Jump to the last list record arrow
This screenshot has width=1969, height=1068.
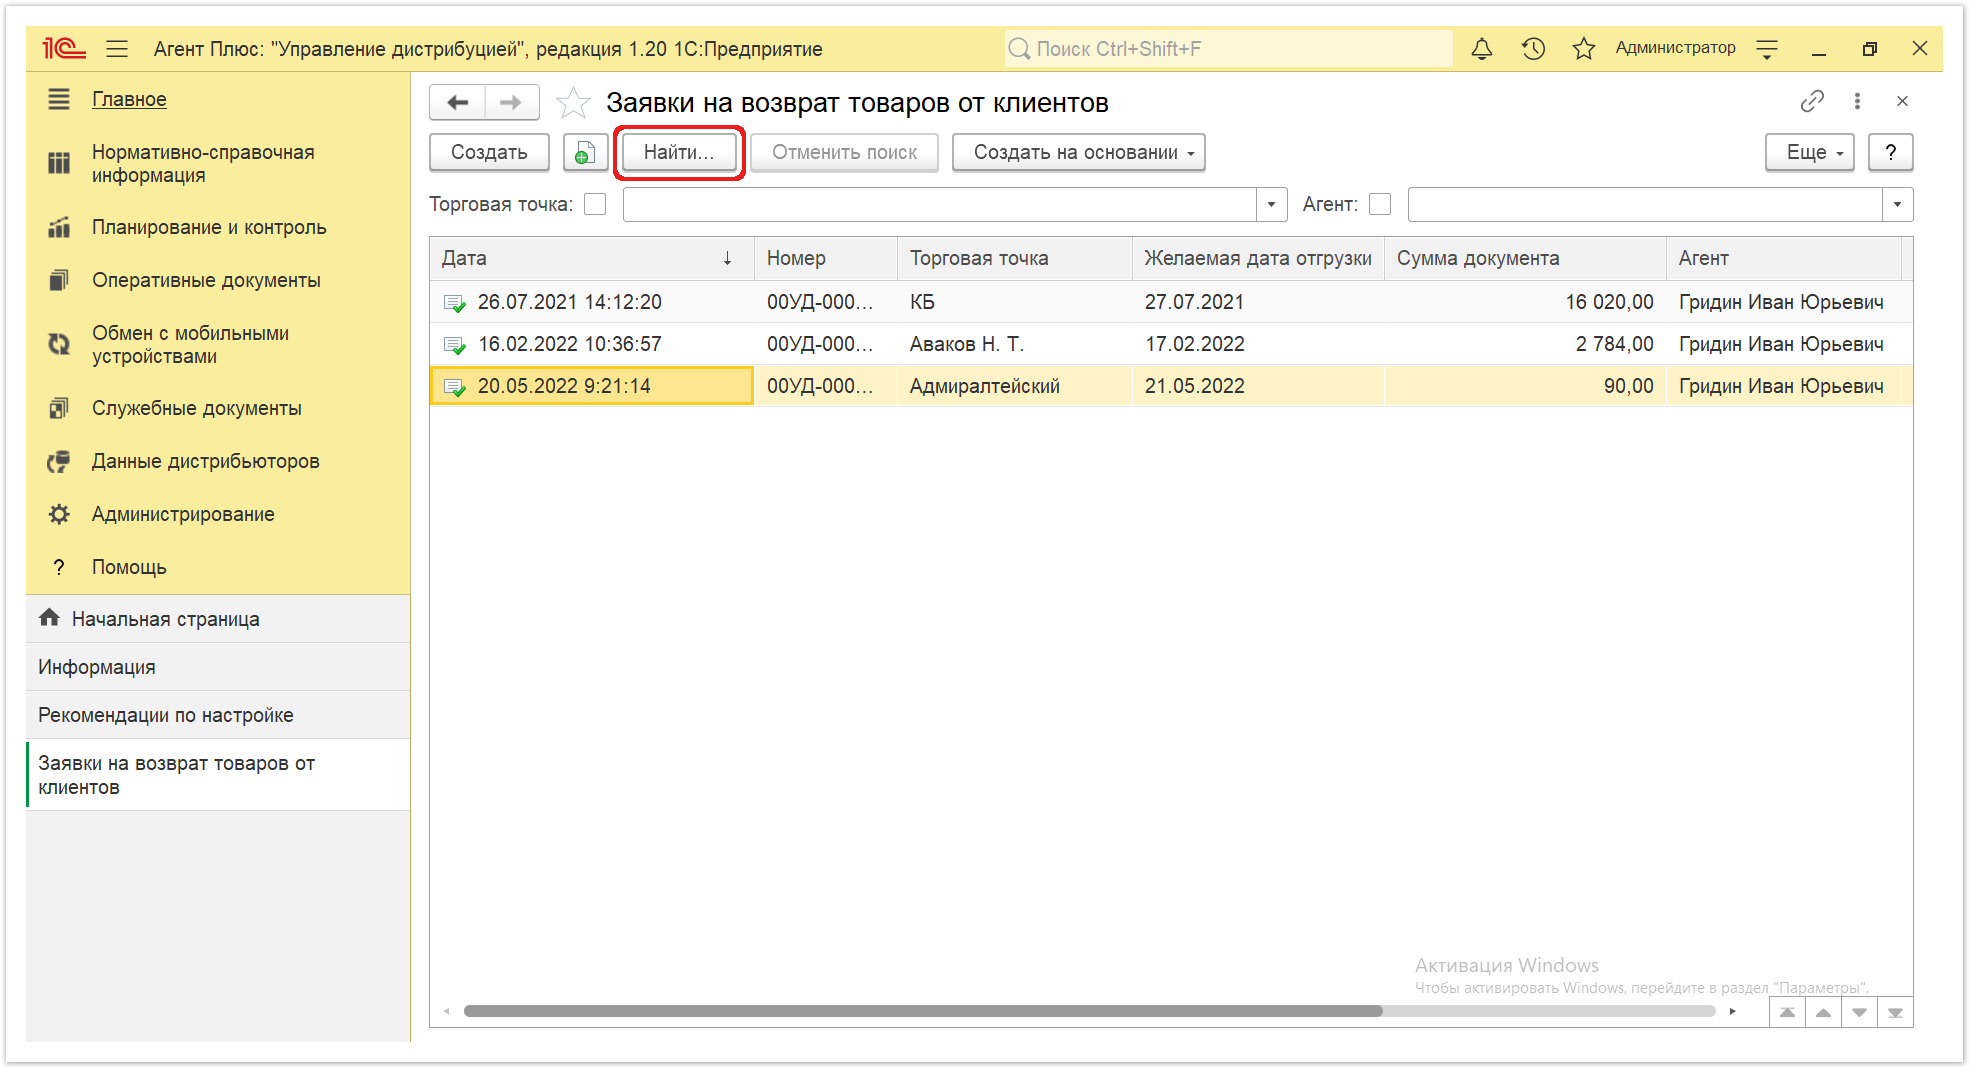[1895, 1012]
